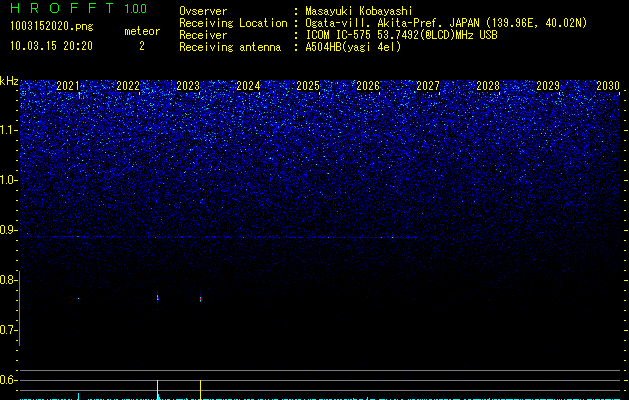Viewport: 629px width, 400px height.
Task: Click the 2023 time marker
Action: click(188, 86)
